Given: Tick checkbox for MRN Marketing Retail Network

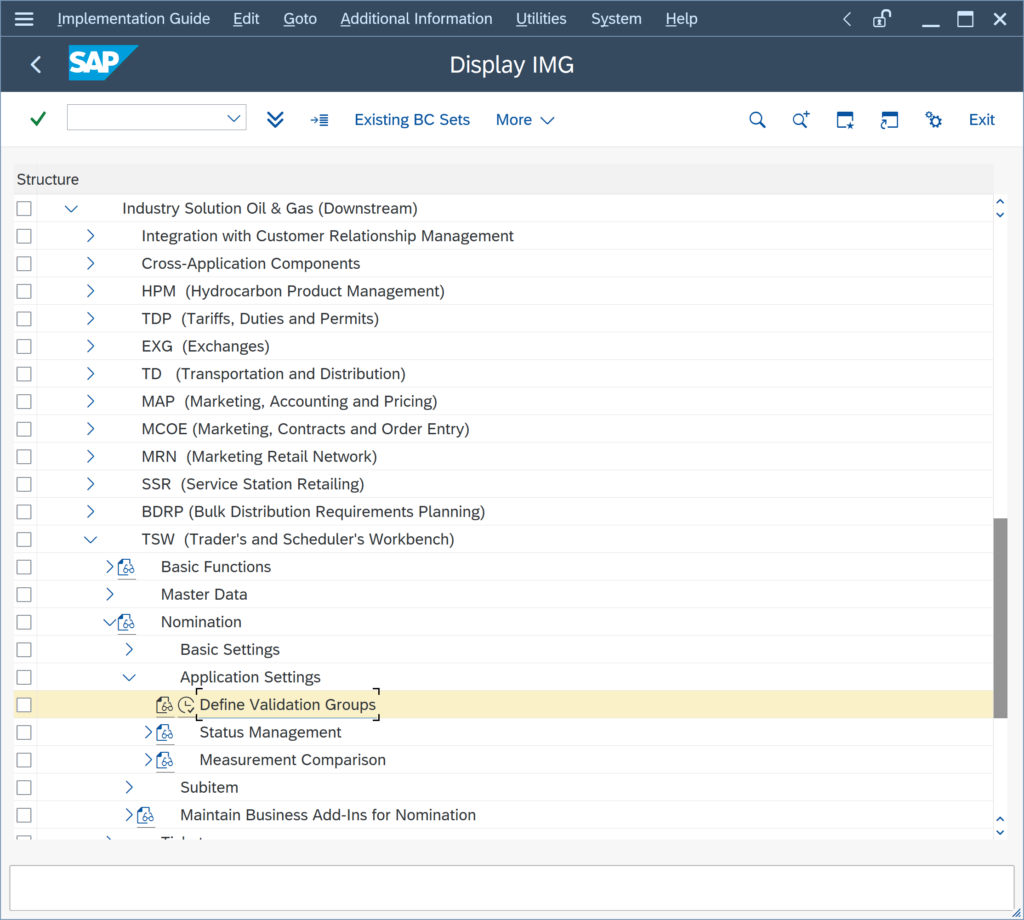Looking at the screenshot, I should [24, 456].
